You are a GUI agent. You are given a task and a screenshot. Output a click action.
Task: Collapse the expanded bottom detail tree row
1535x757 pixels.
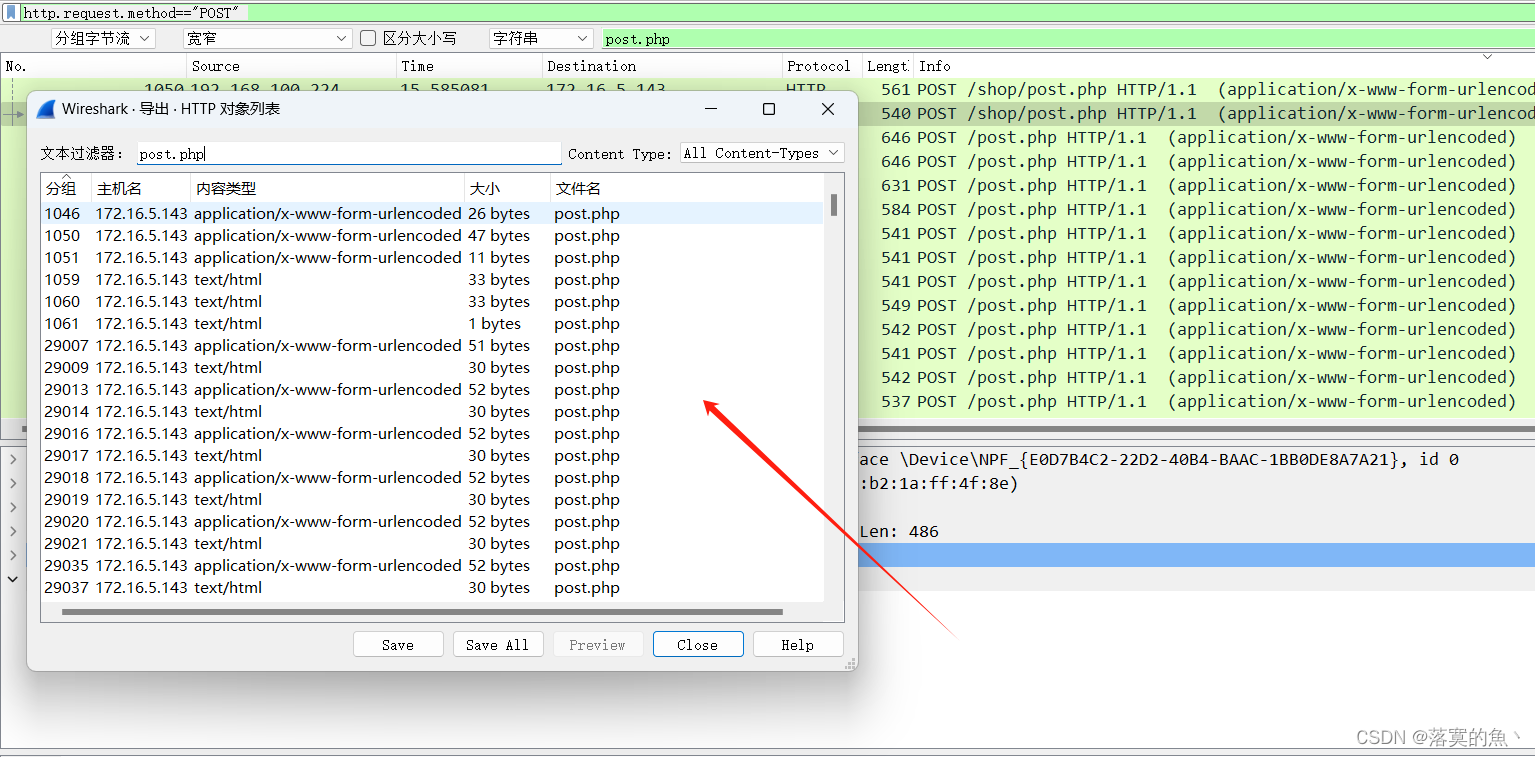tap(13, 579)
